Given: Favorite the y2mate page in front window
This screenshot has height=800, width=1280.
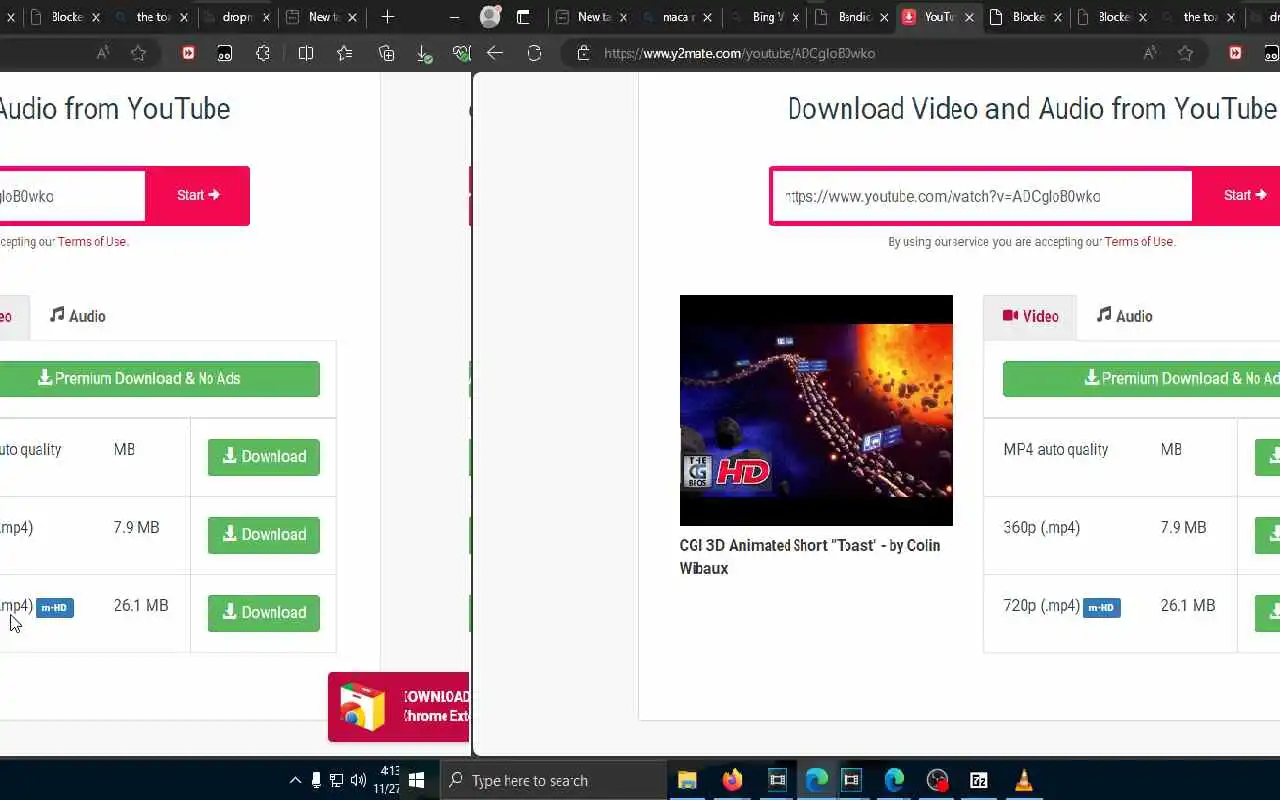Looking at the screenshot, I should (1186, 53).
